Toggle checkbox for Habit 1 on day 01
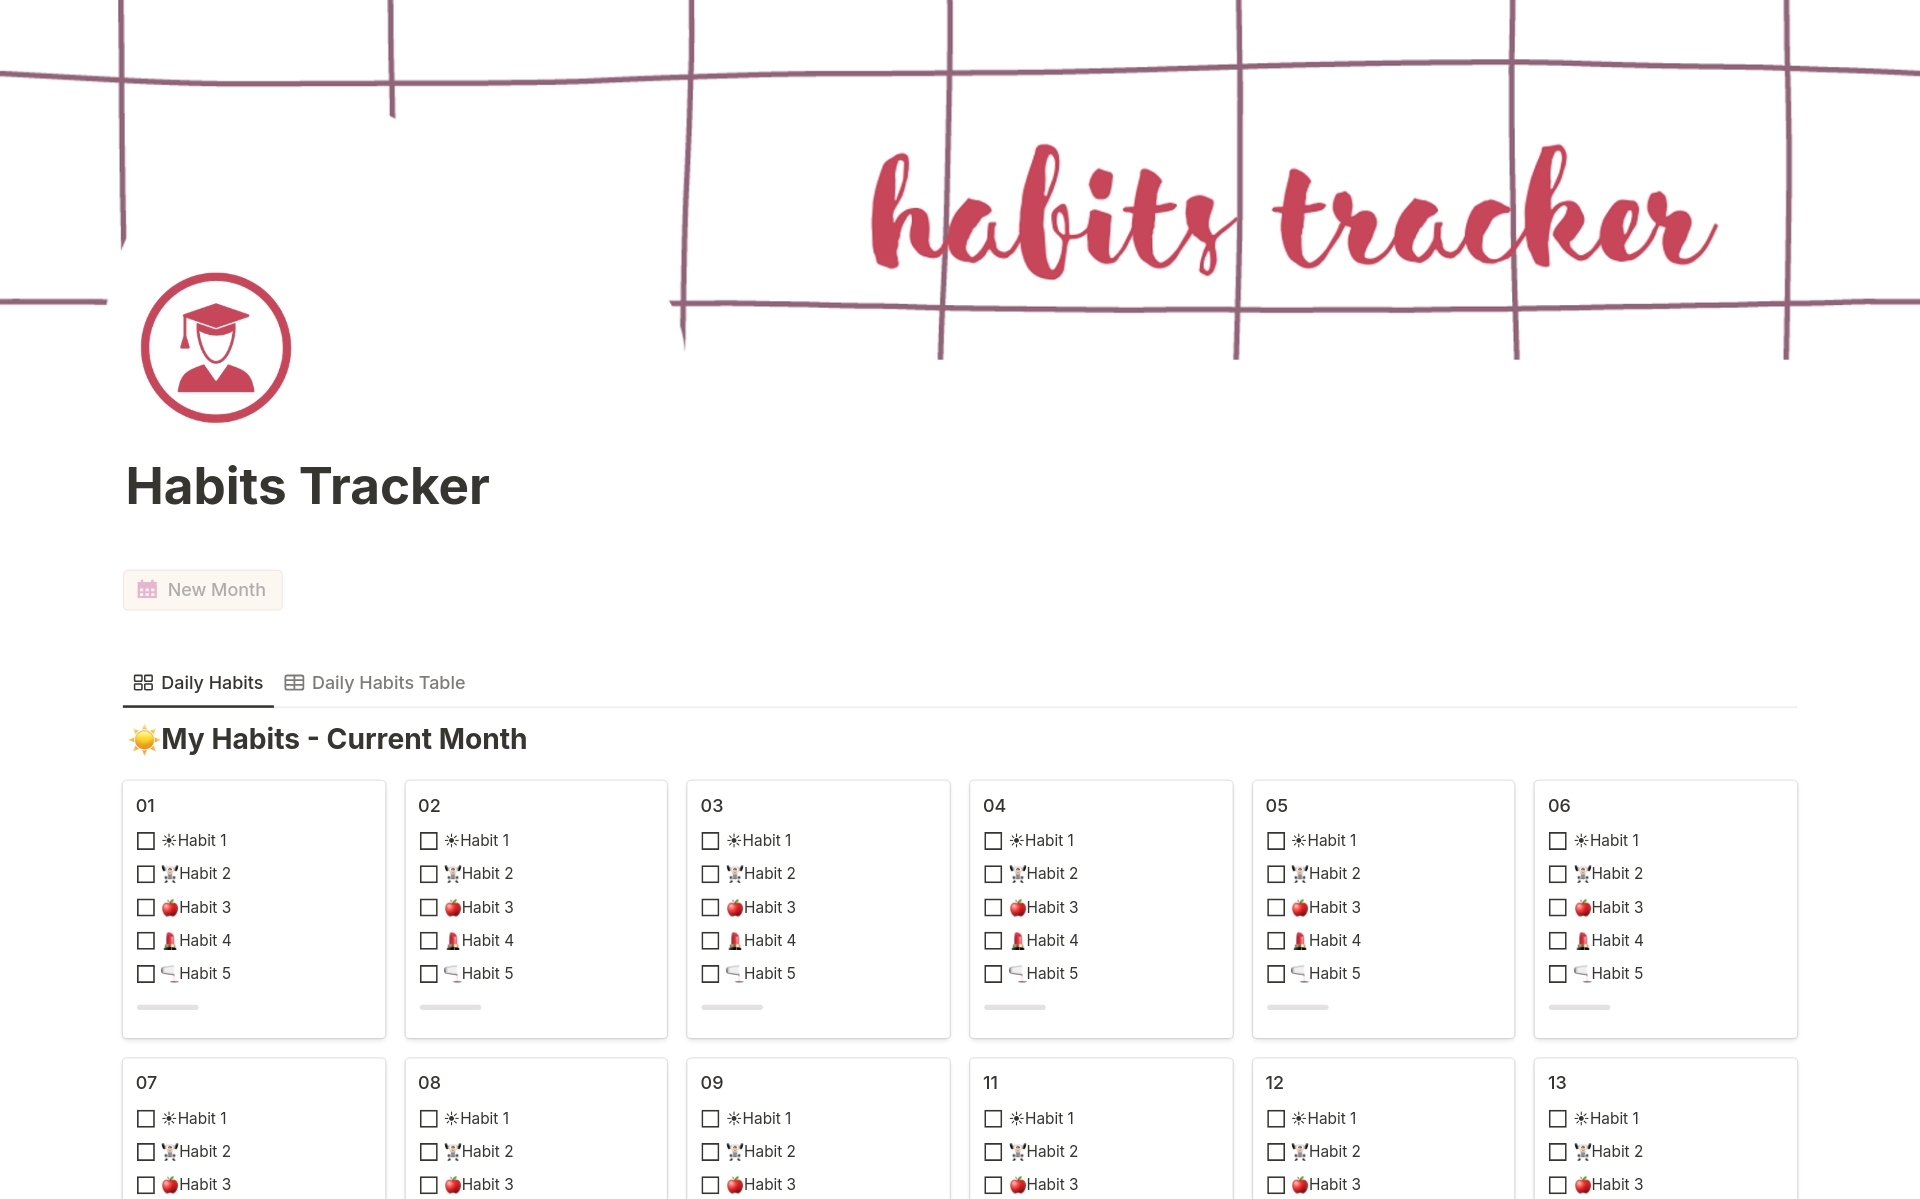Viewport: 1920px width, 1199px height. pos(146,841)
